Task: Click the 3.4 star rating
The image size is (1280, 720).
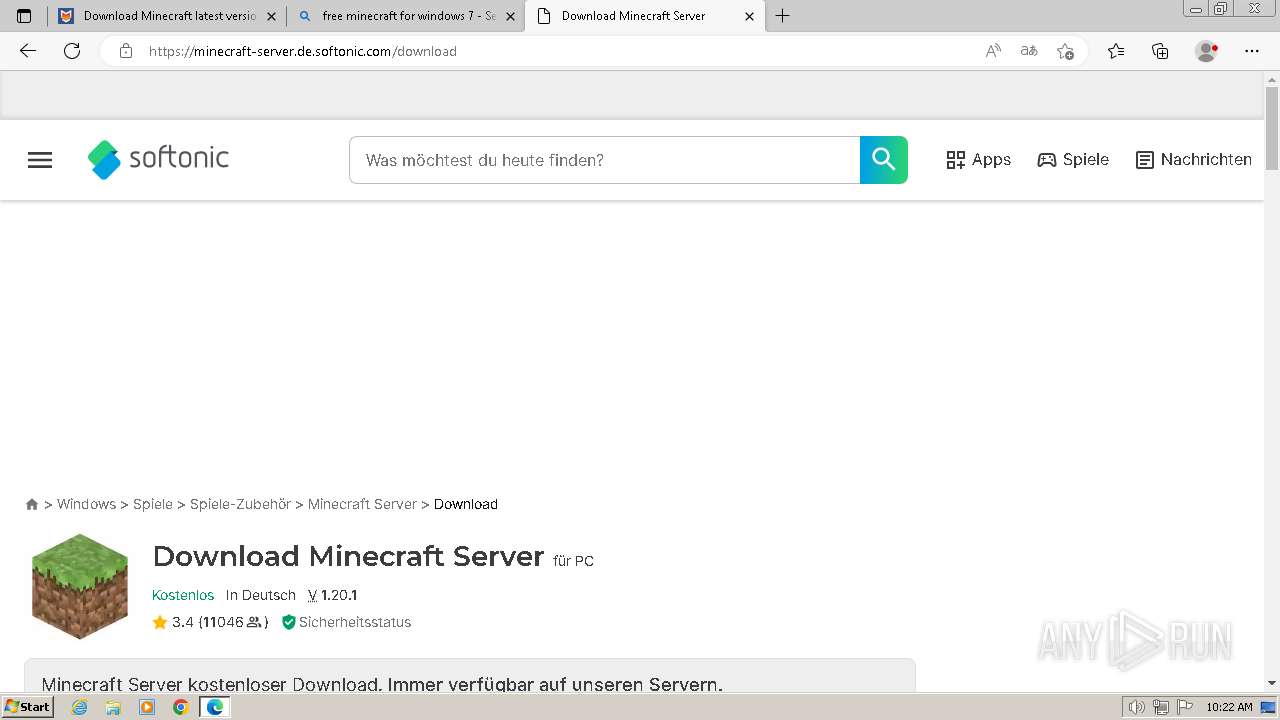Action: click(173, 622)
